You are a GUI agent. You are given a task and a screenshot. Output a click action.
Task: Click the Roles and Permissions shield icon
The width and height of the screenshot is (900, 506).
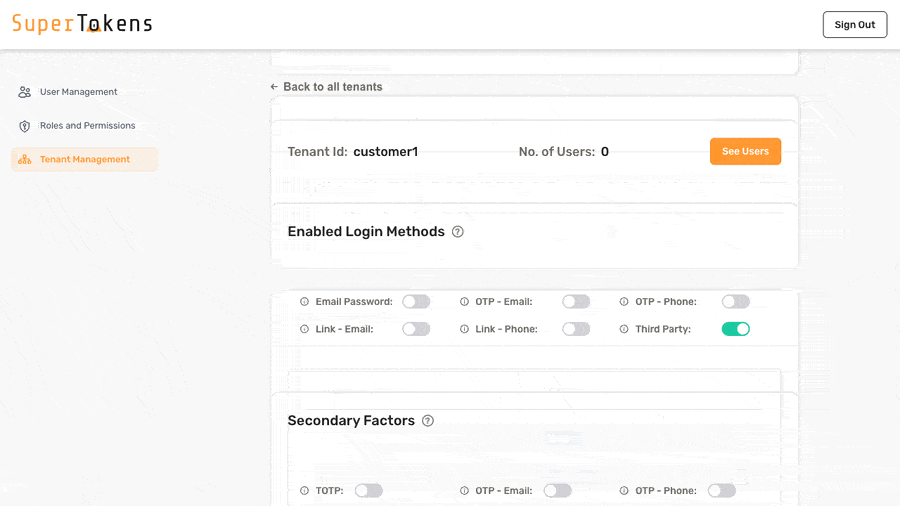[25, 126]
